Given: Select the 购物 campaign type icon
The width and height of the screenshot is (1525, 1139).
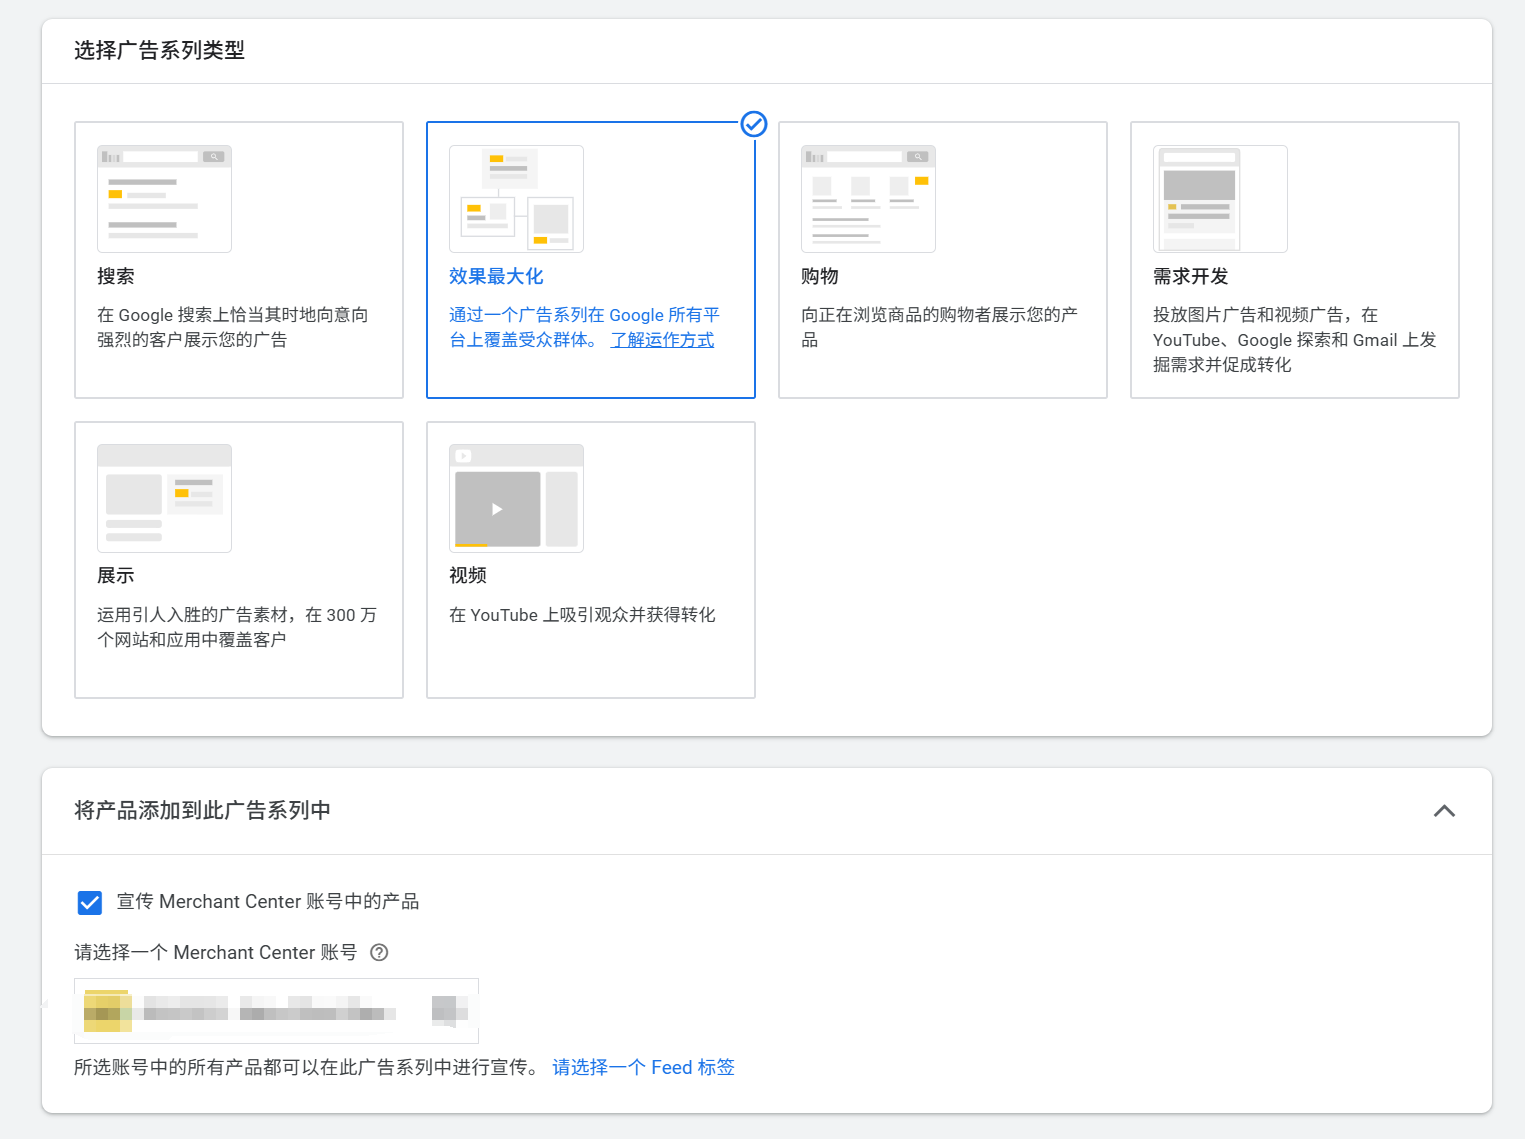Looking at the screenshot, I should click(x=868, y=198).
